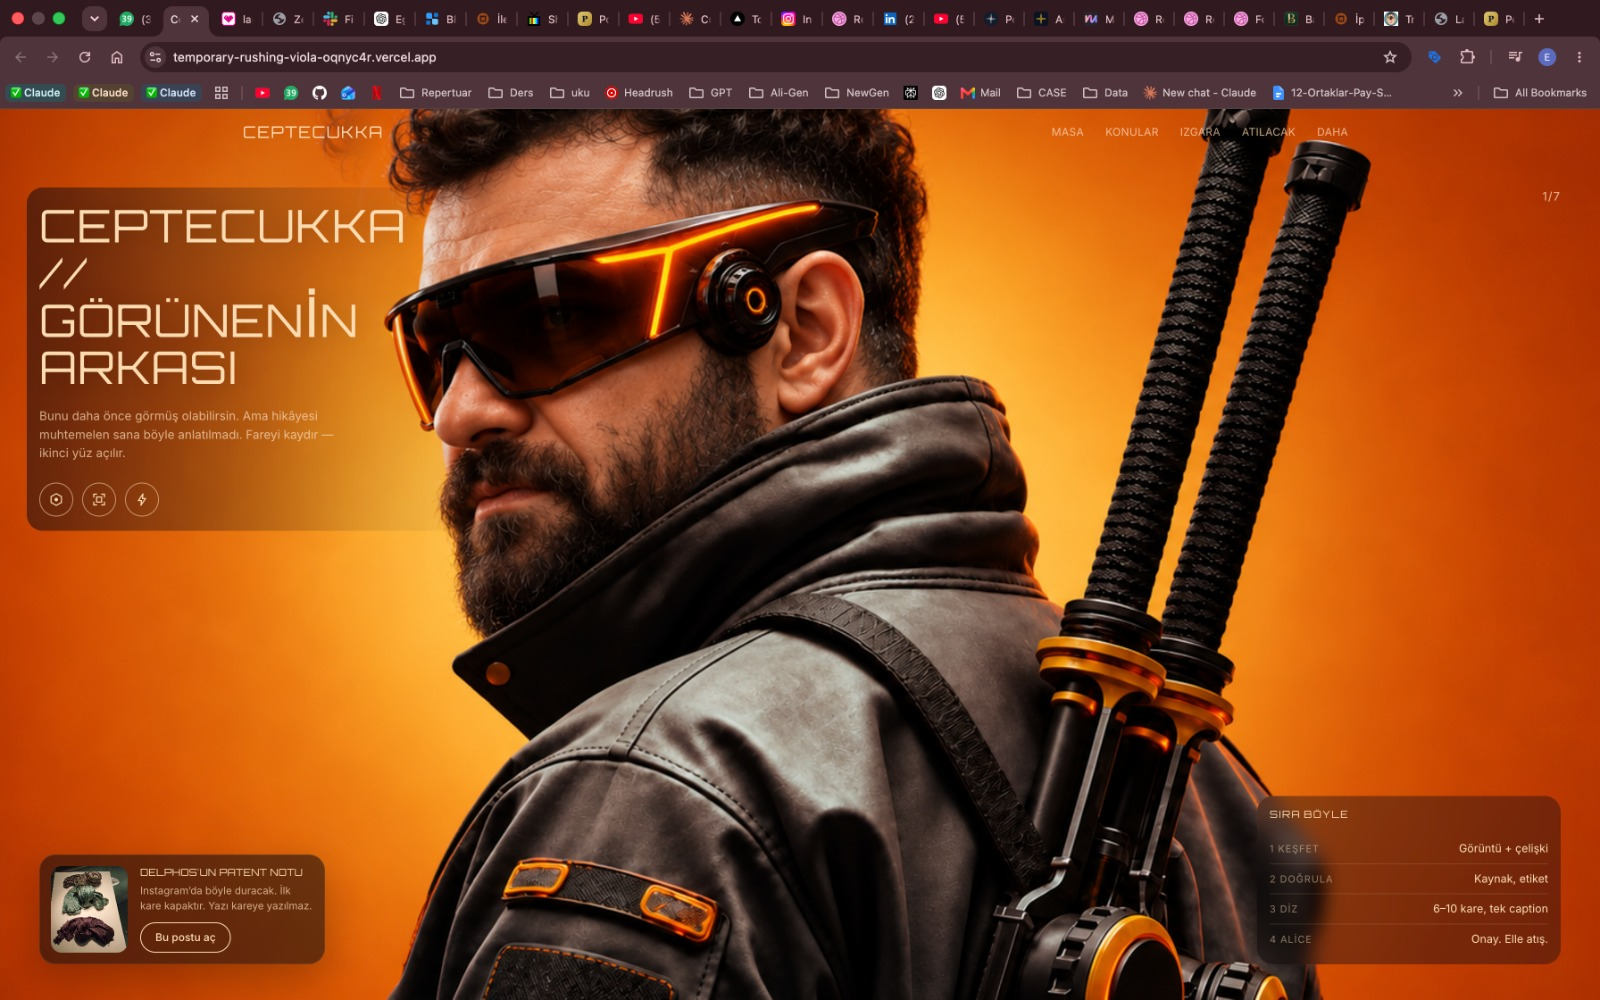Open the YouTube bookmark icon

(x=262, y=92)
